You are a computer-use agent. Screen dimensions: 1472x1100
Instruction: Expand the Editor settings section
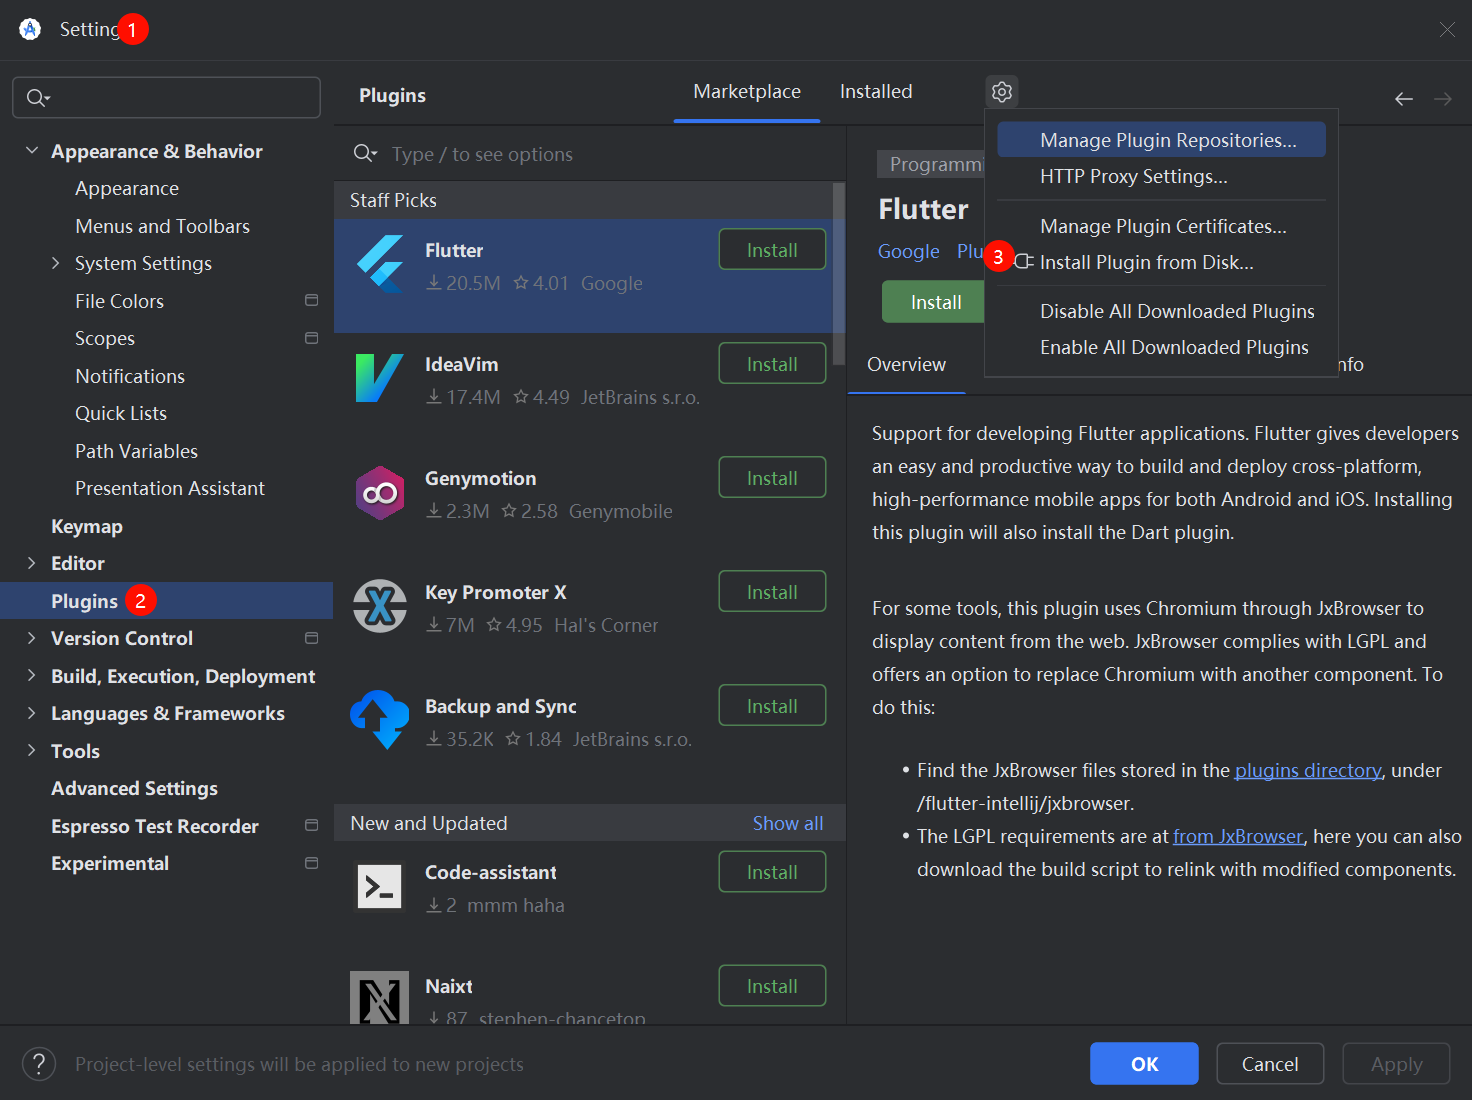click(32, 563)
